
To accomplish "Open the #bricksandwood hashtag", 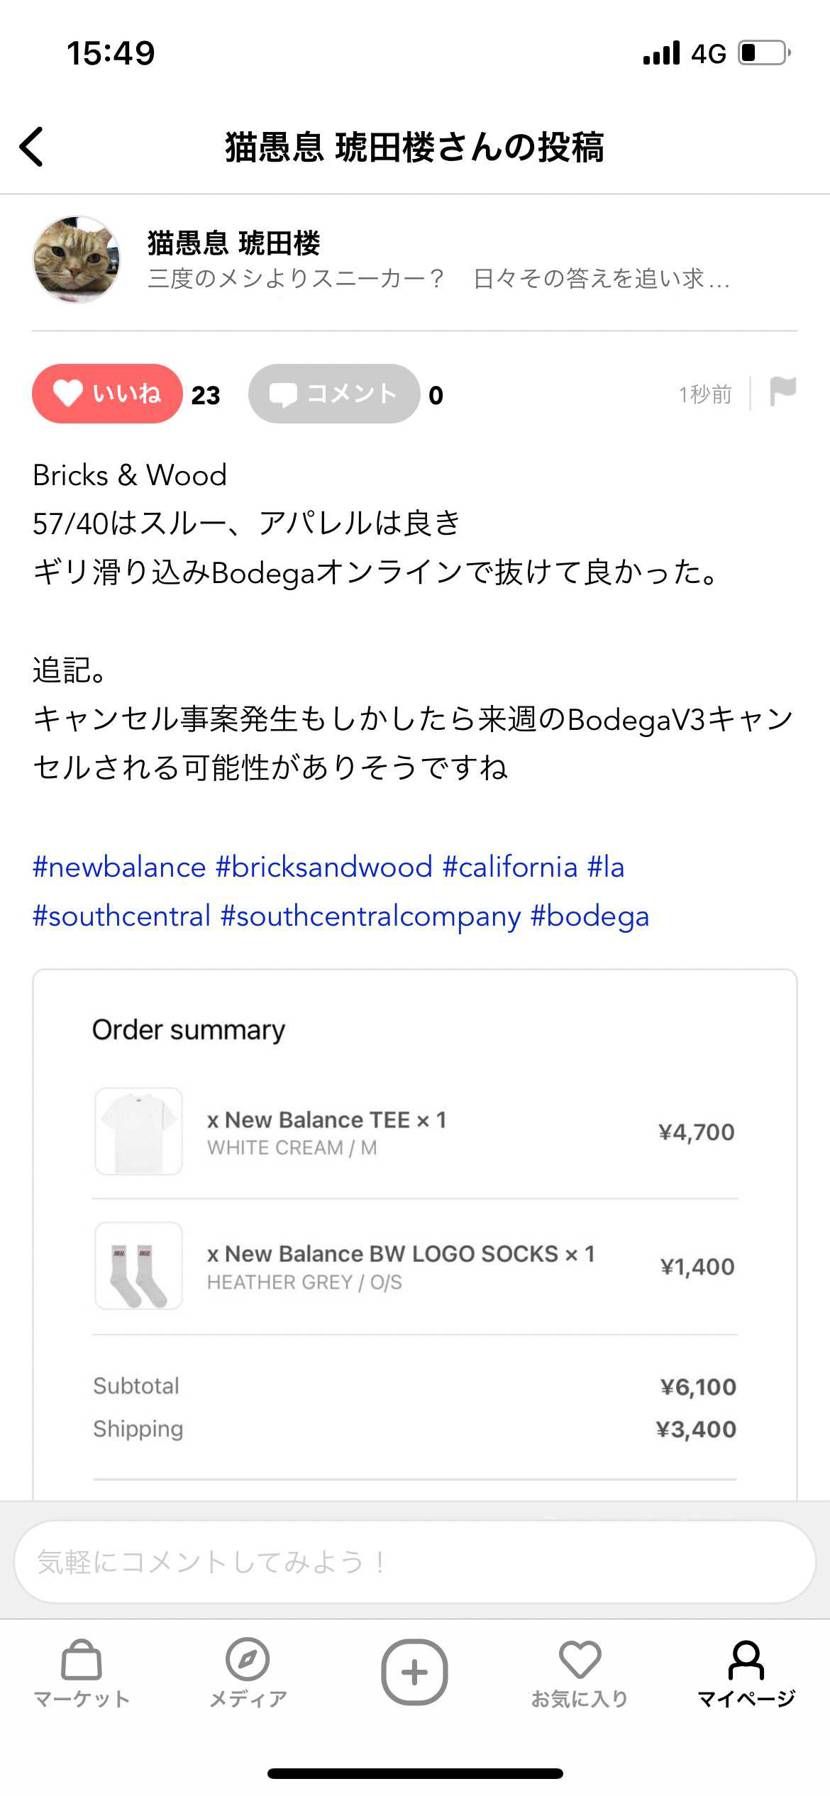I will click(324, 867).
